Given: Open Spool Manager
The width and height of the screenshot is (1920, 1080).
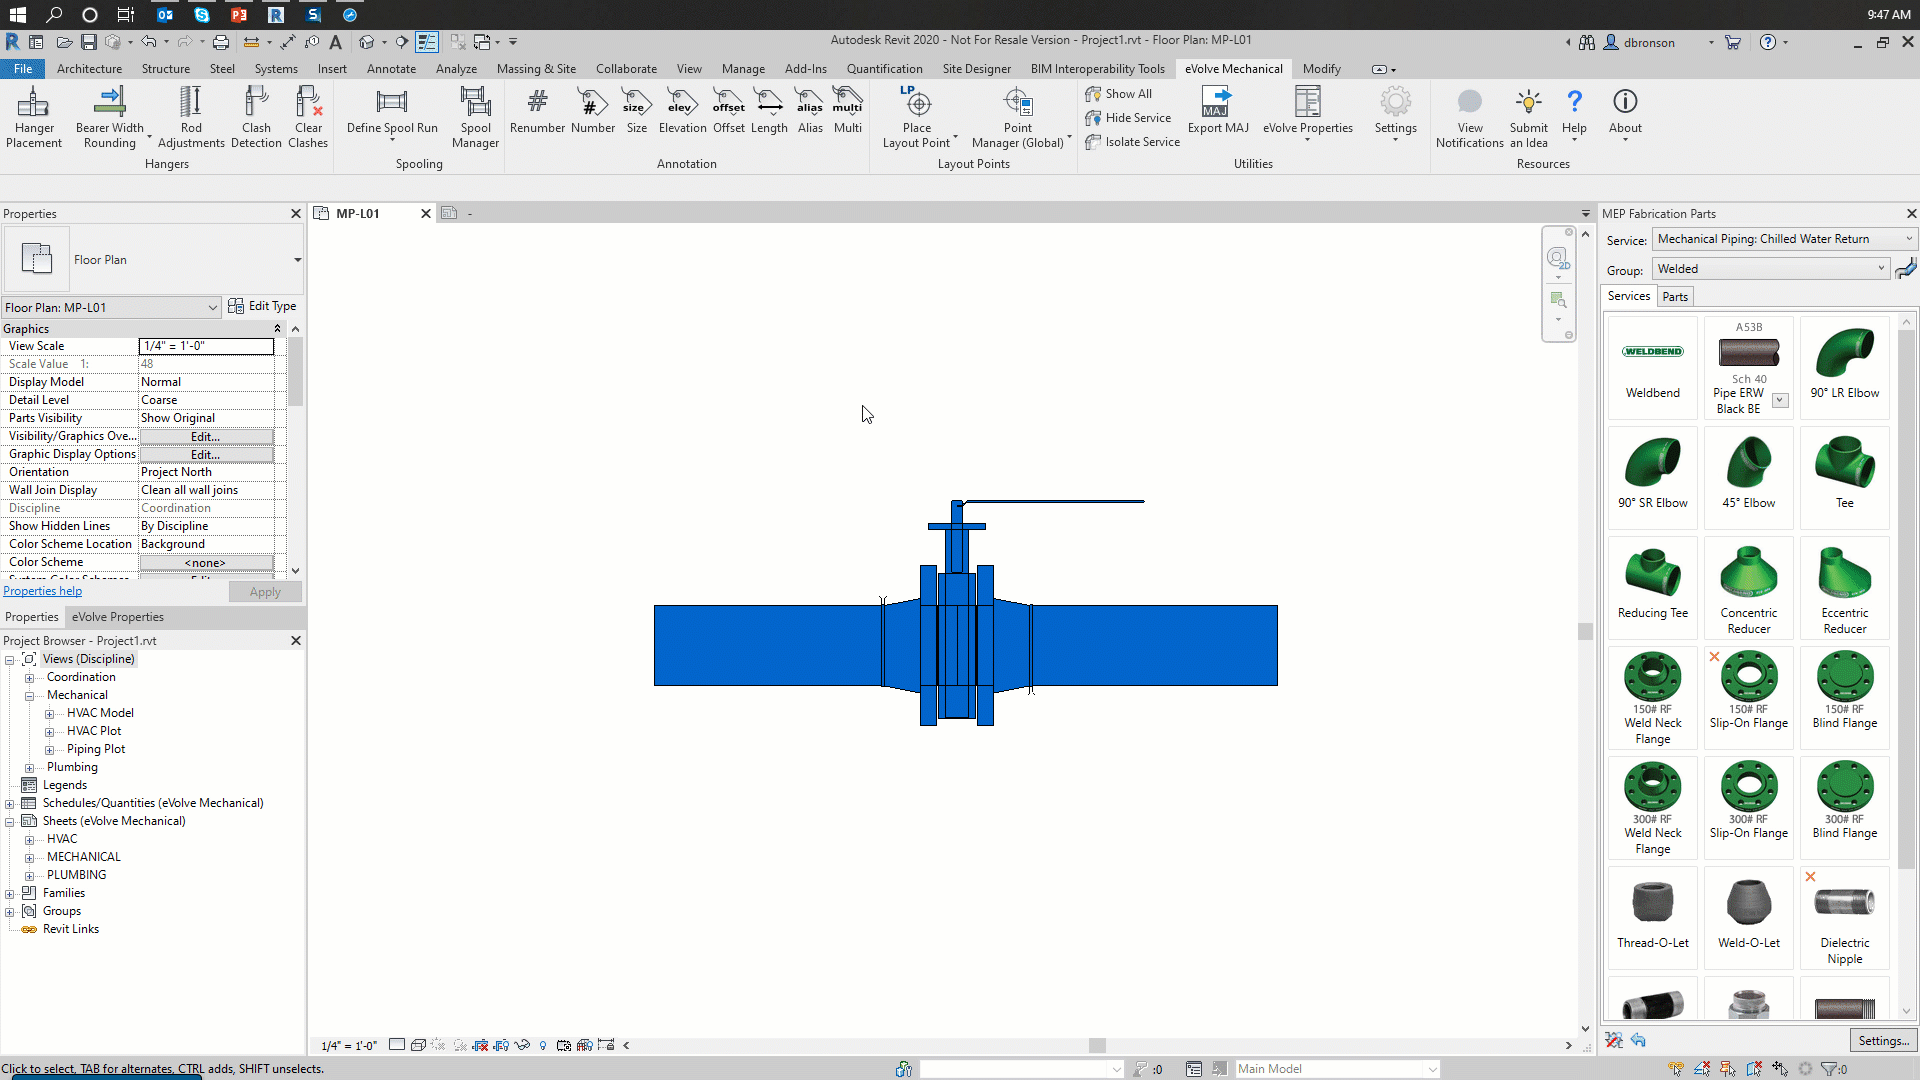Looking at the screenshot, I should click(475, 118).
